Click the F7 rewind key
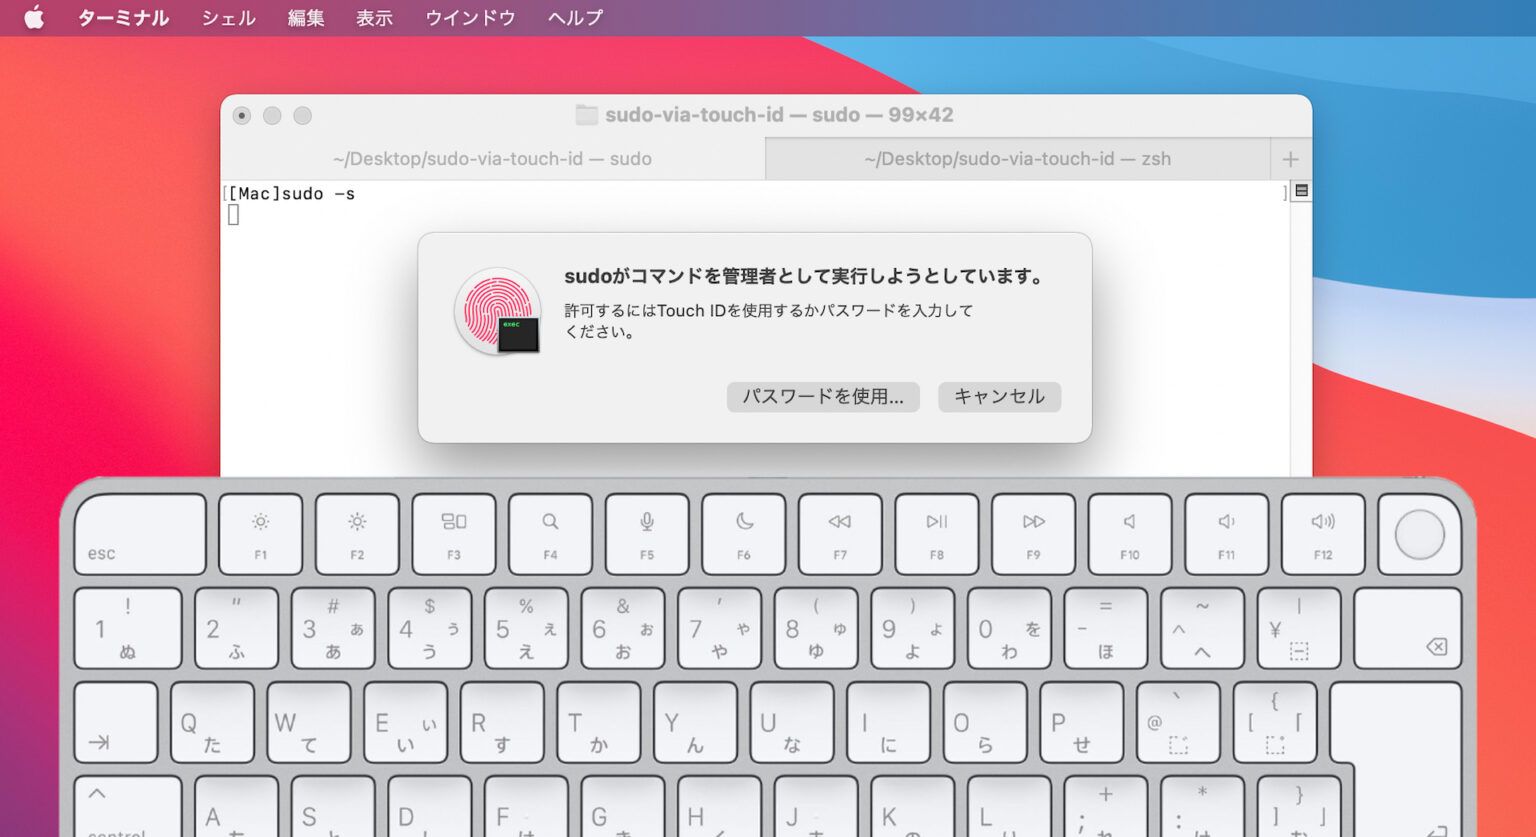 point(840,534)
